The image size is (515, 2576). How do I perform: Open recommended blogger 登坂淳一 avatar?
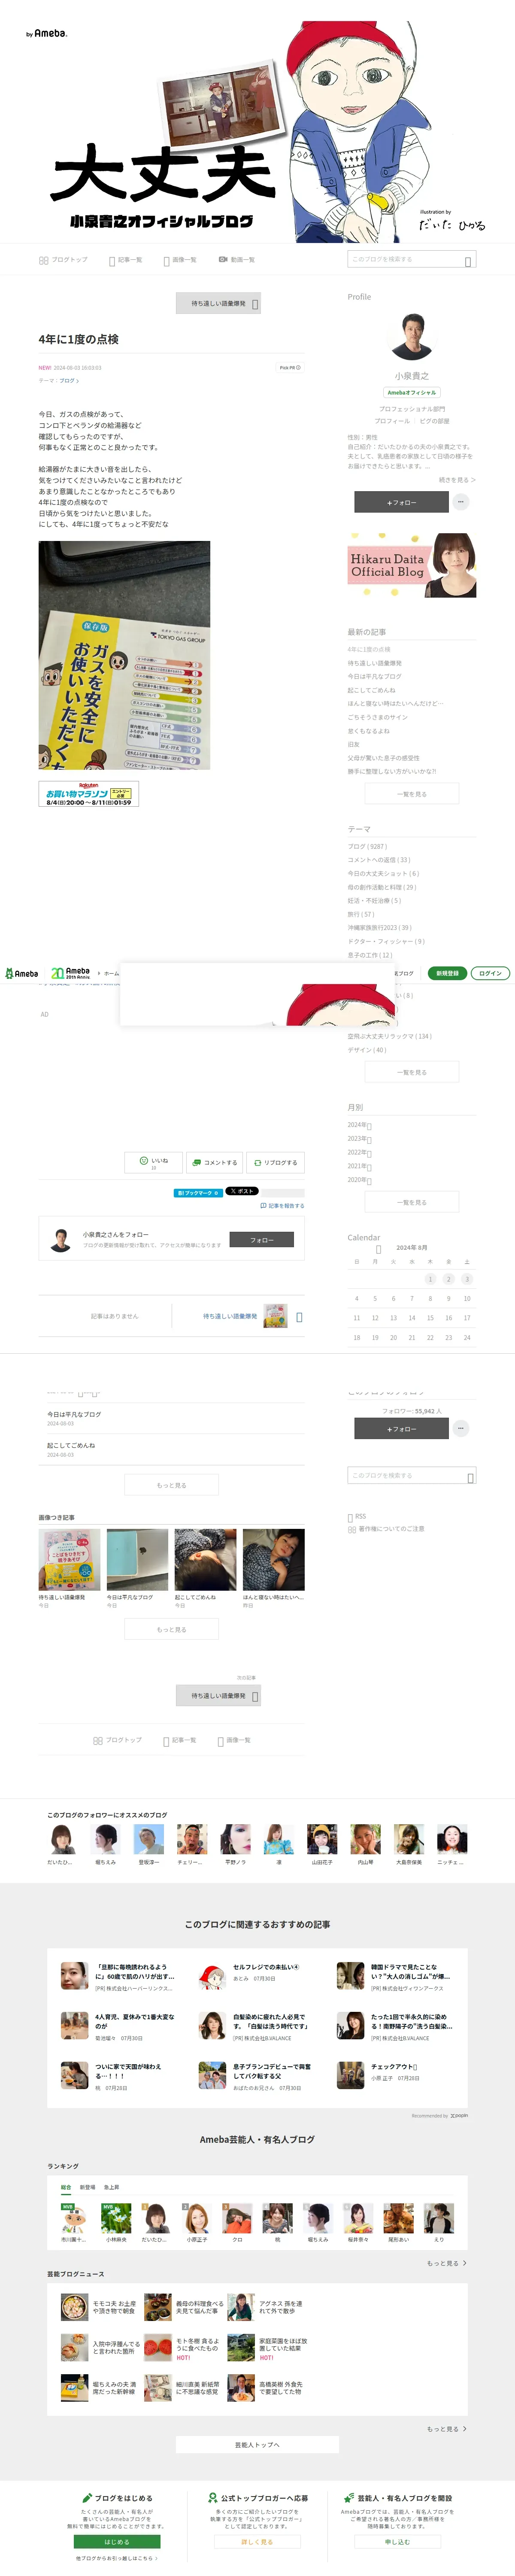click(149, 1839)
